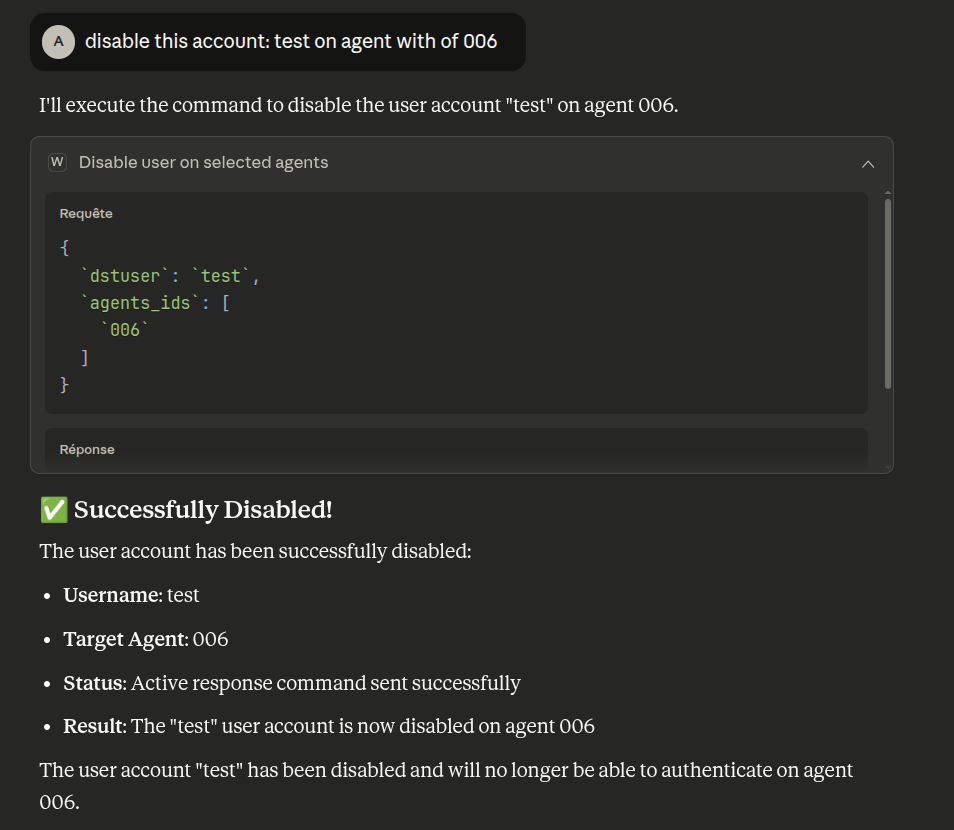Screen dimensions: 954x830
Task: Click the "Result" bullet line
Action: coord(328,726)
